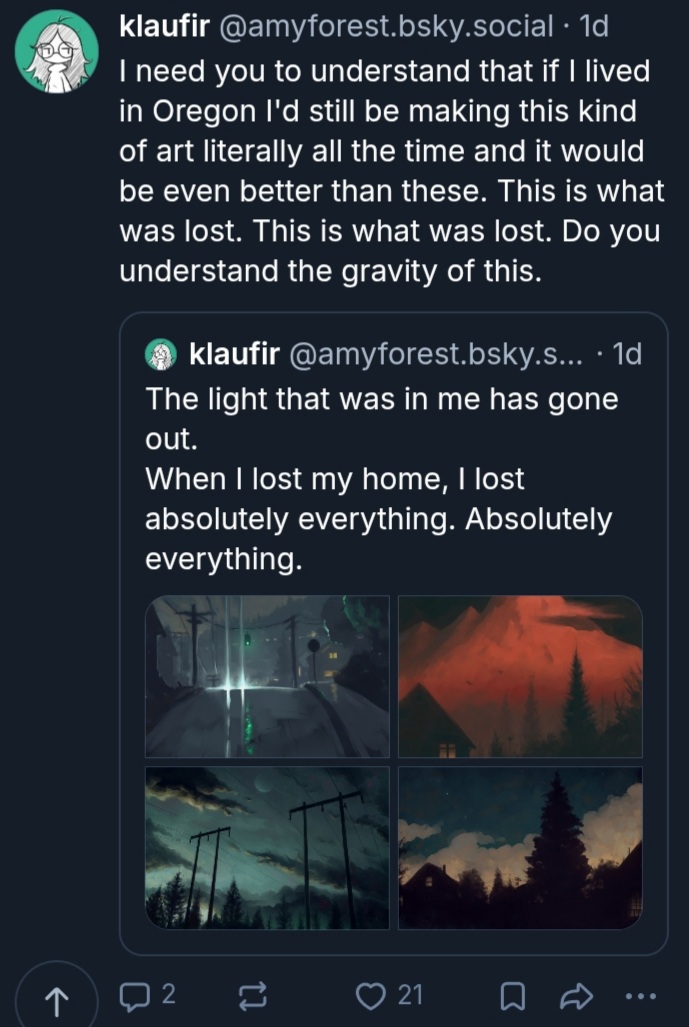Screen dimensions: 689x1027
Task: Open the power lines cloudy sky painting
Action: coord(267,848)
